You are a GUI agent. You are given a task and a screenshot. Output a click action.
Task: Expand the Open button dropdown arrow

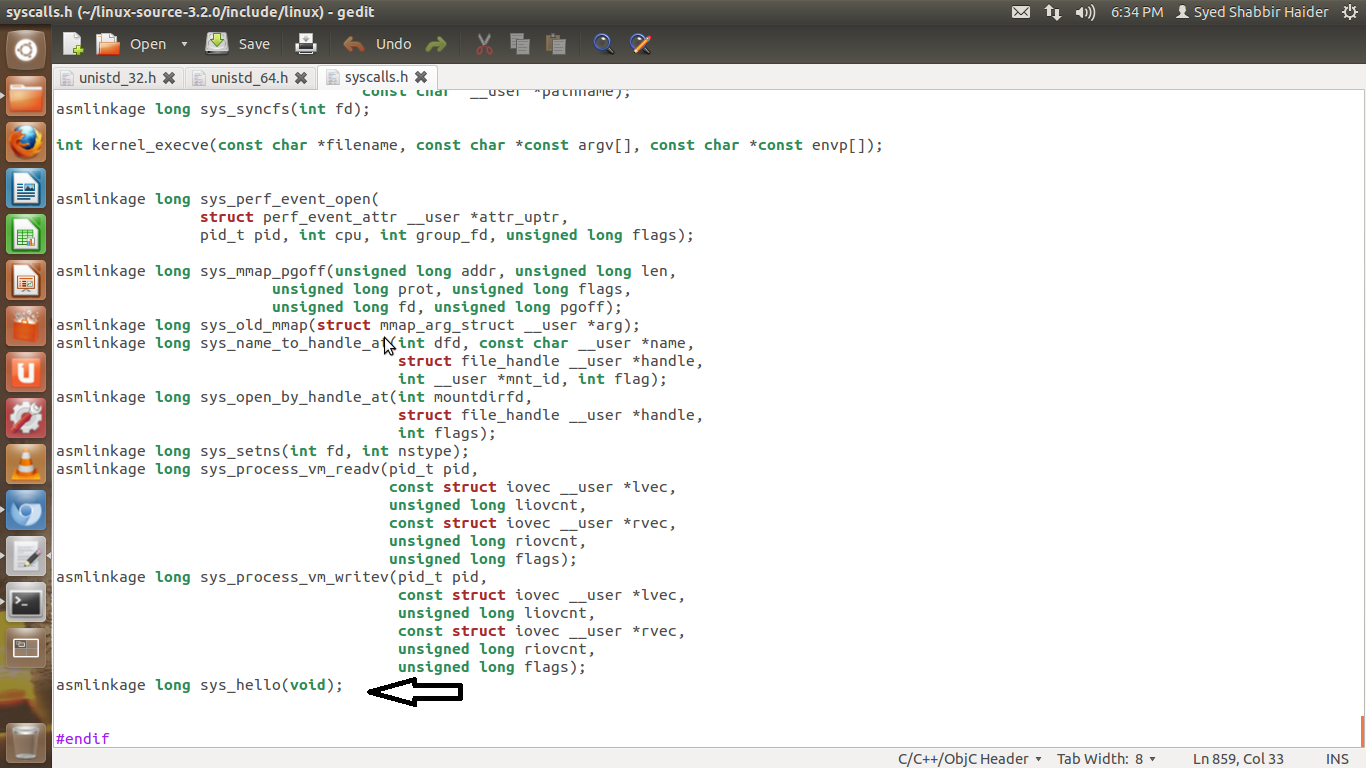pyautogui.click(x=184, y=43)
